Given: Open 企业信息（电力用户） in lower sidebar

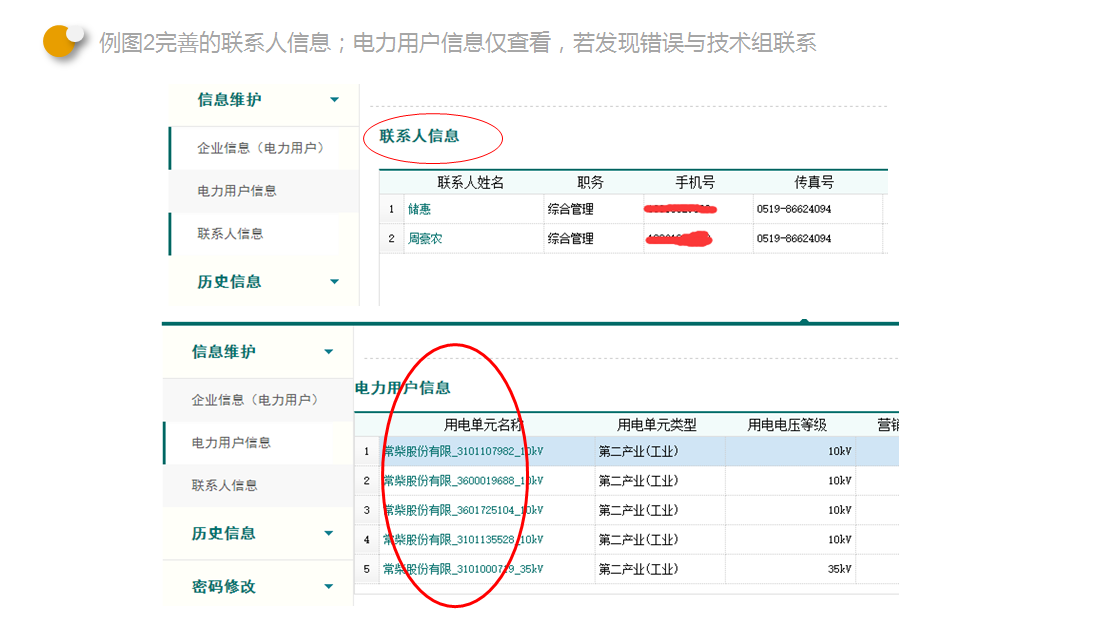Looking at the screenshot, I should pyautogui.click(x=255, y=400).
